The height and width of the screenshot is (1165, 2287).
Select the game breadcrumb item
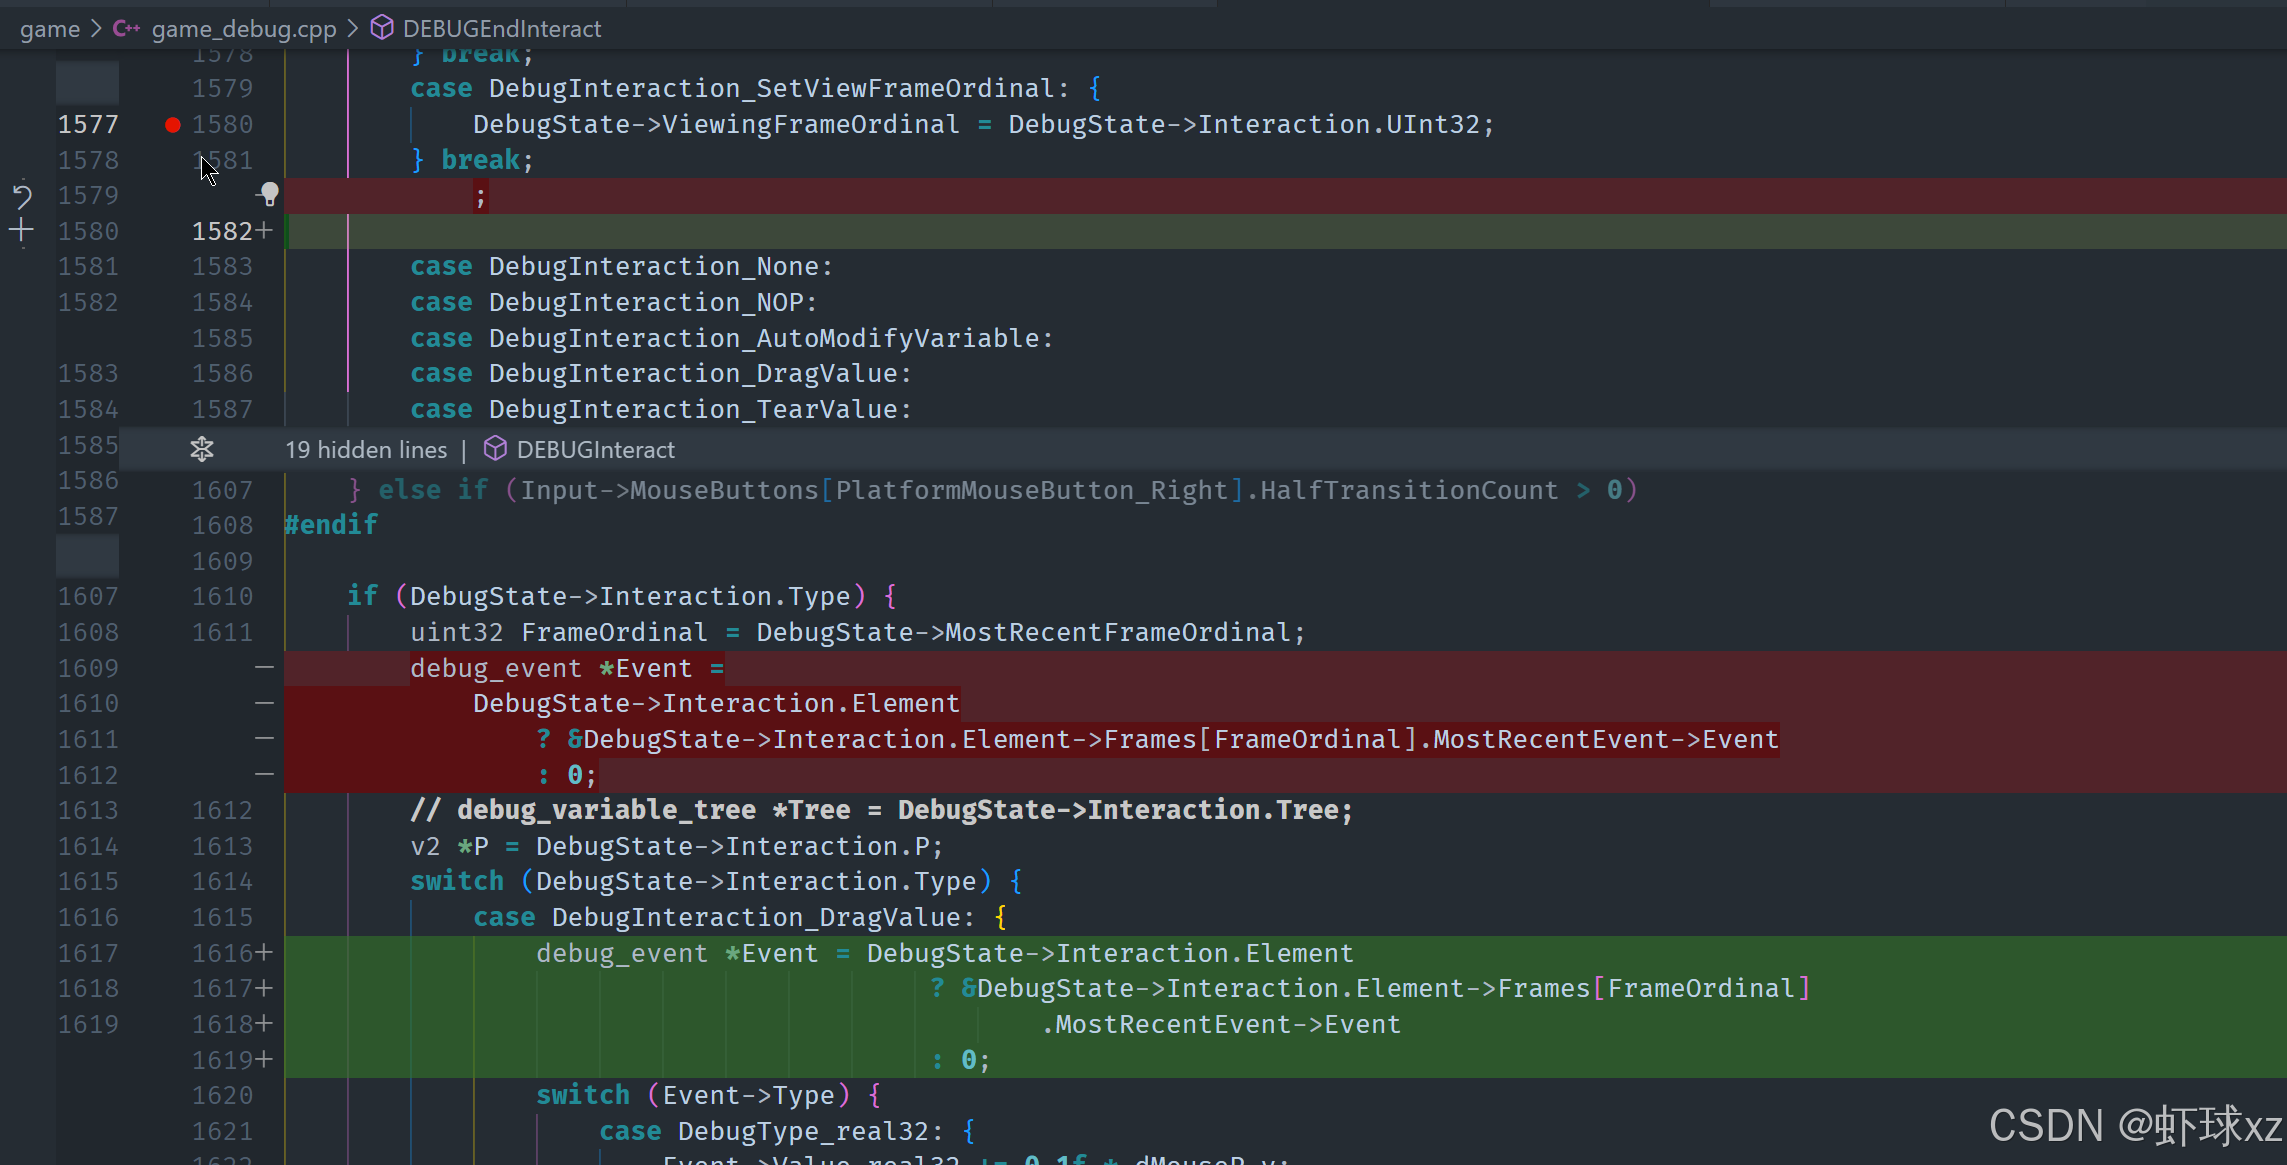[50, 29]
